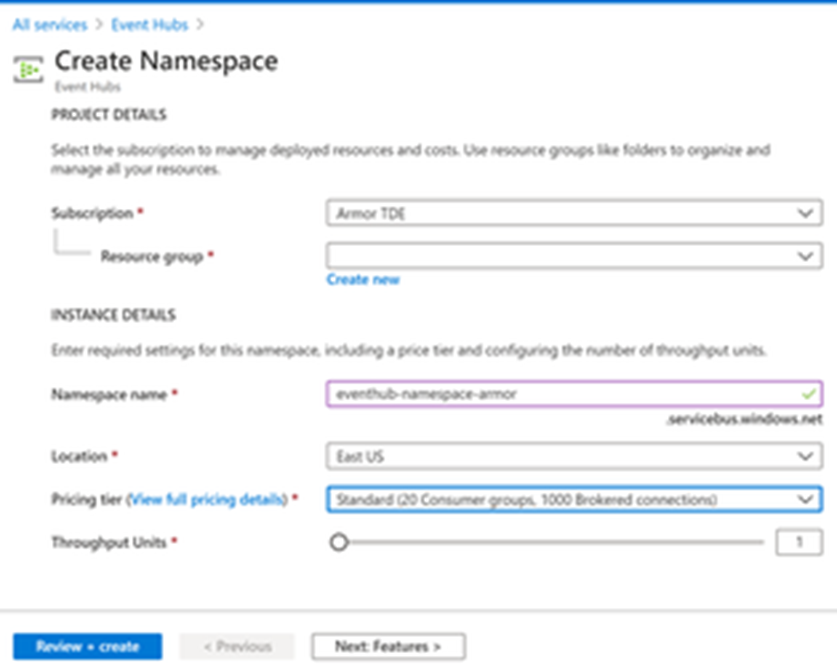Click the .servicebus.windows.net suffix text
Image resolution: width=837 pixels, height=665 pixels.
tap(744, 420)
